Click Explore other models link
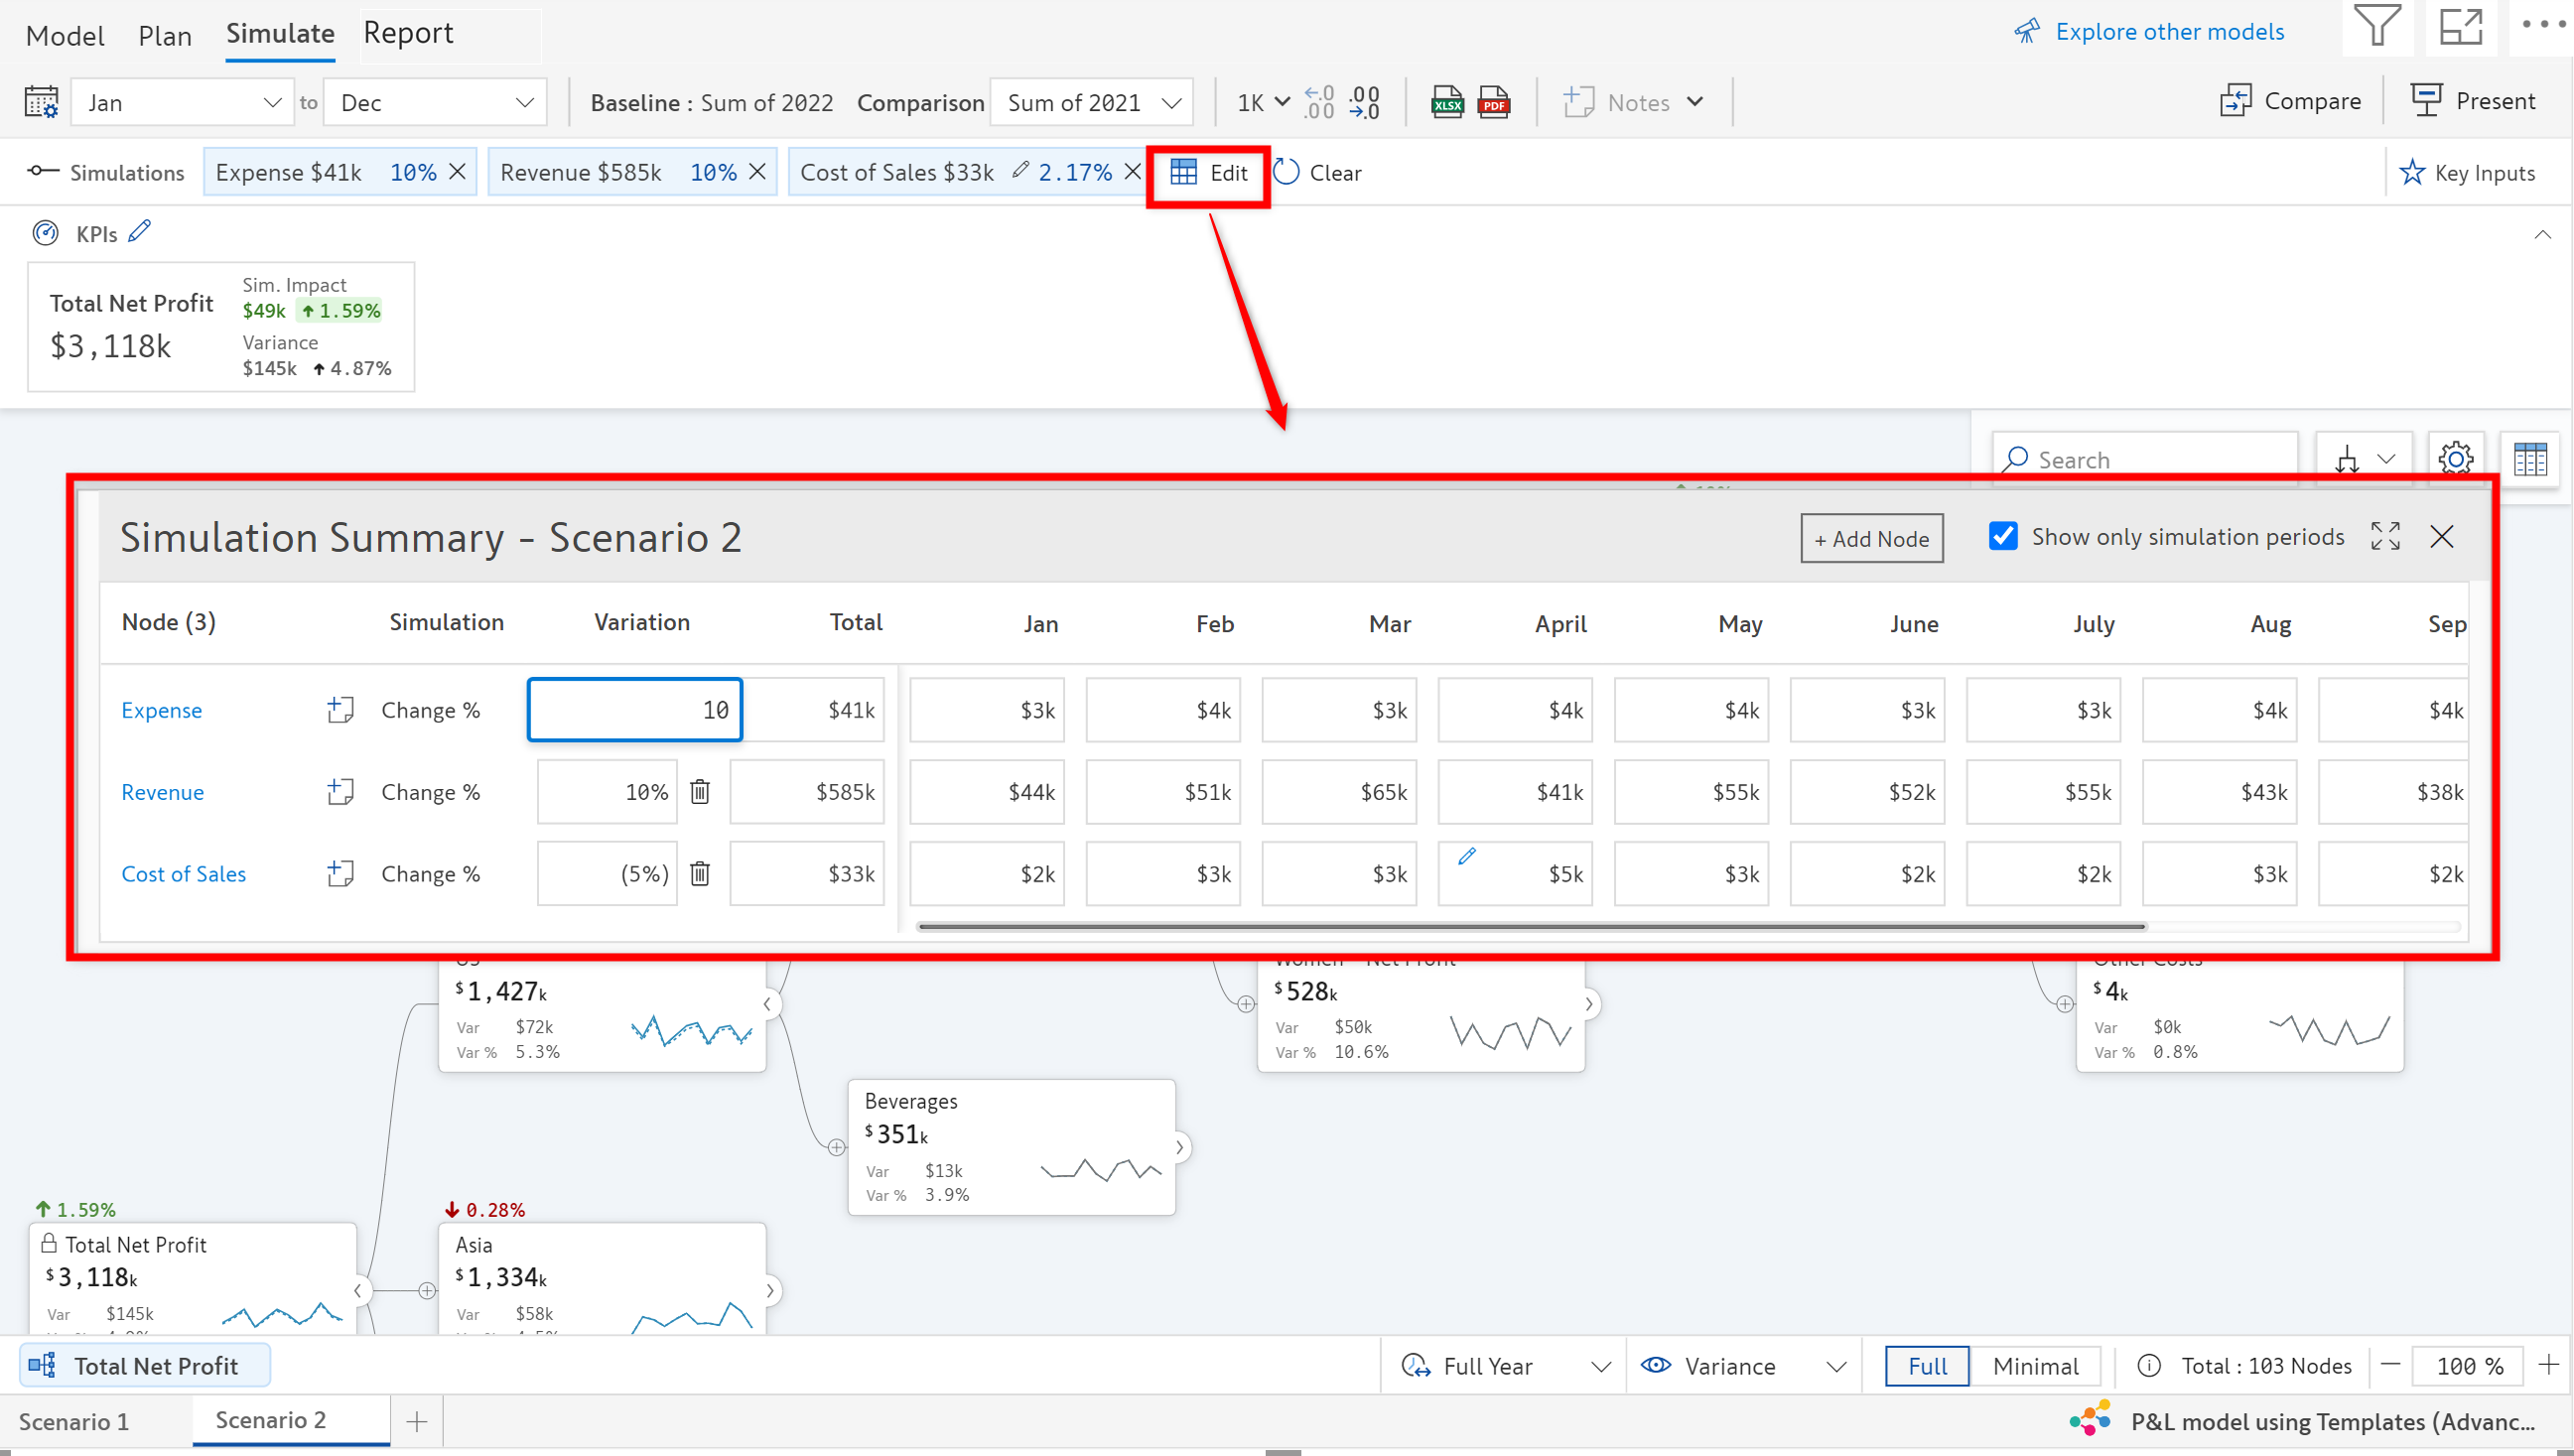The image size is (2574, 1456). 2168,31
